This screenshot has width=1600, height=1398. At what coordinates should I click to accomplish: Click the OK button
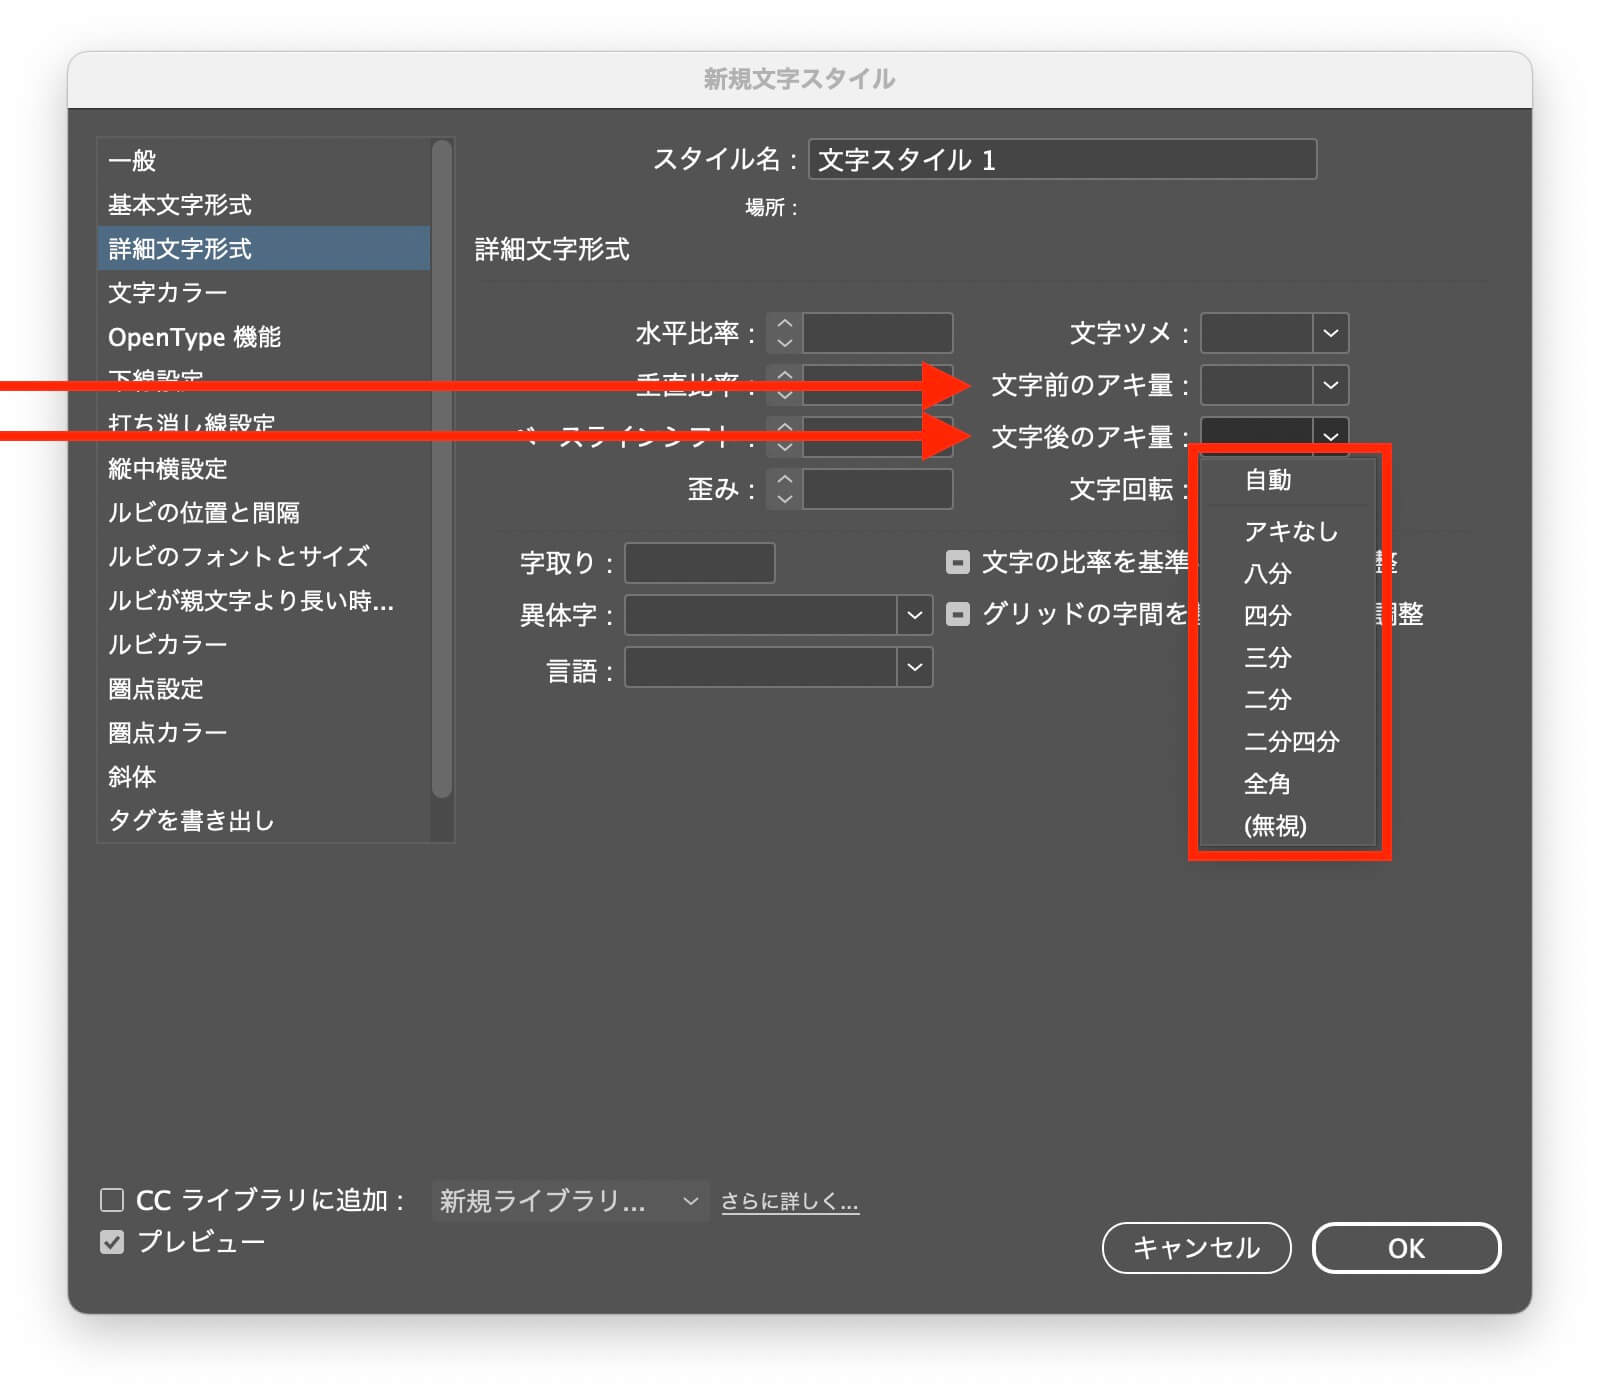1405,1248
